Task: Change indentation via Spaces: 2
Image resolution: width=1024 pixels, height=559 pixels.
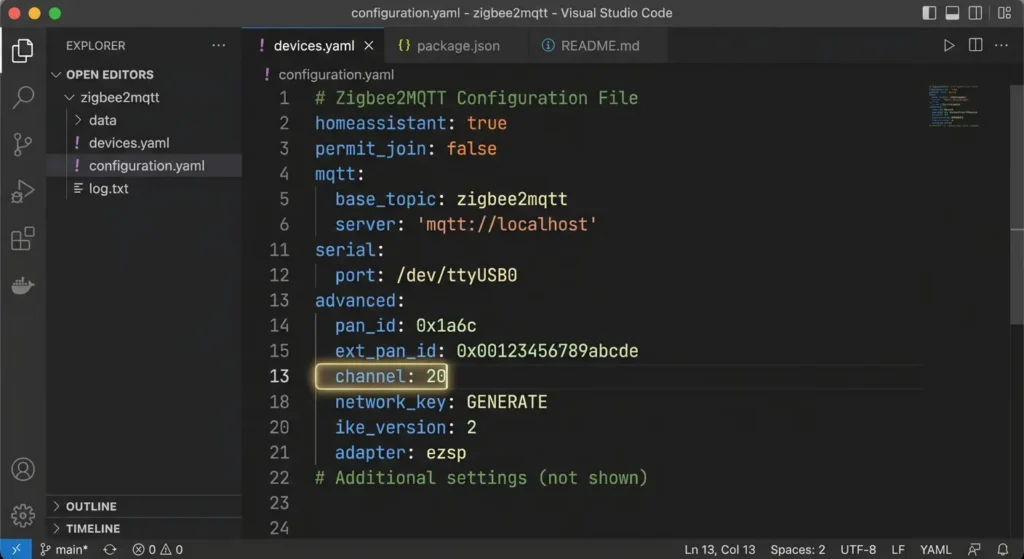Action: (797, 549)
